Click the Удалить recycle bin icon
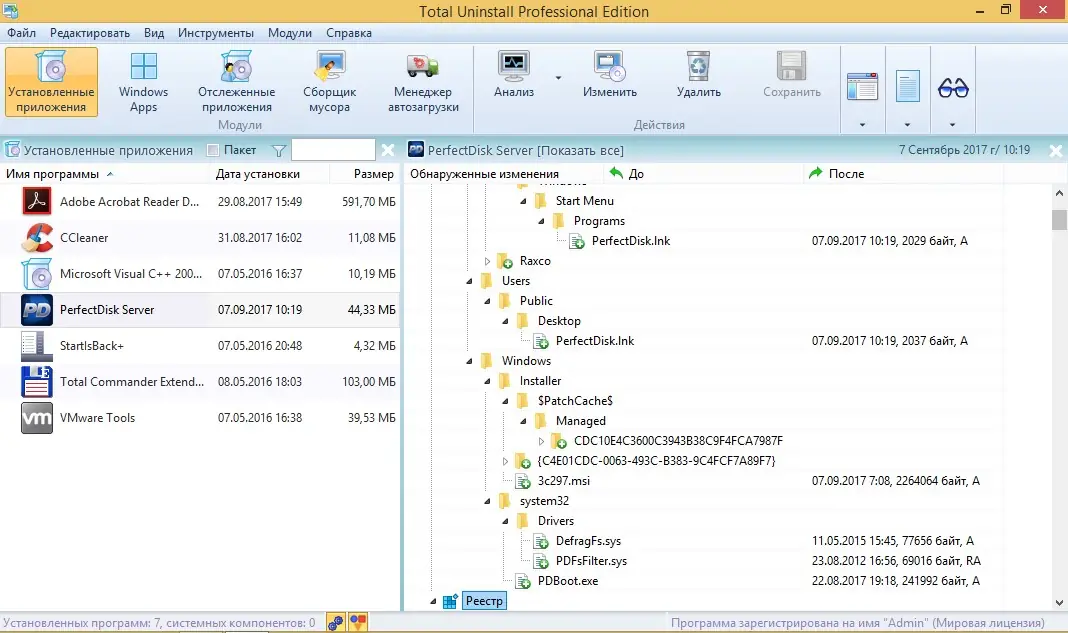 pos(698,67)
